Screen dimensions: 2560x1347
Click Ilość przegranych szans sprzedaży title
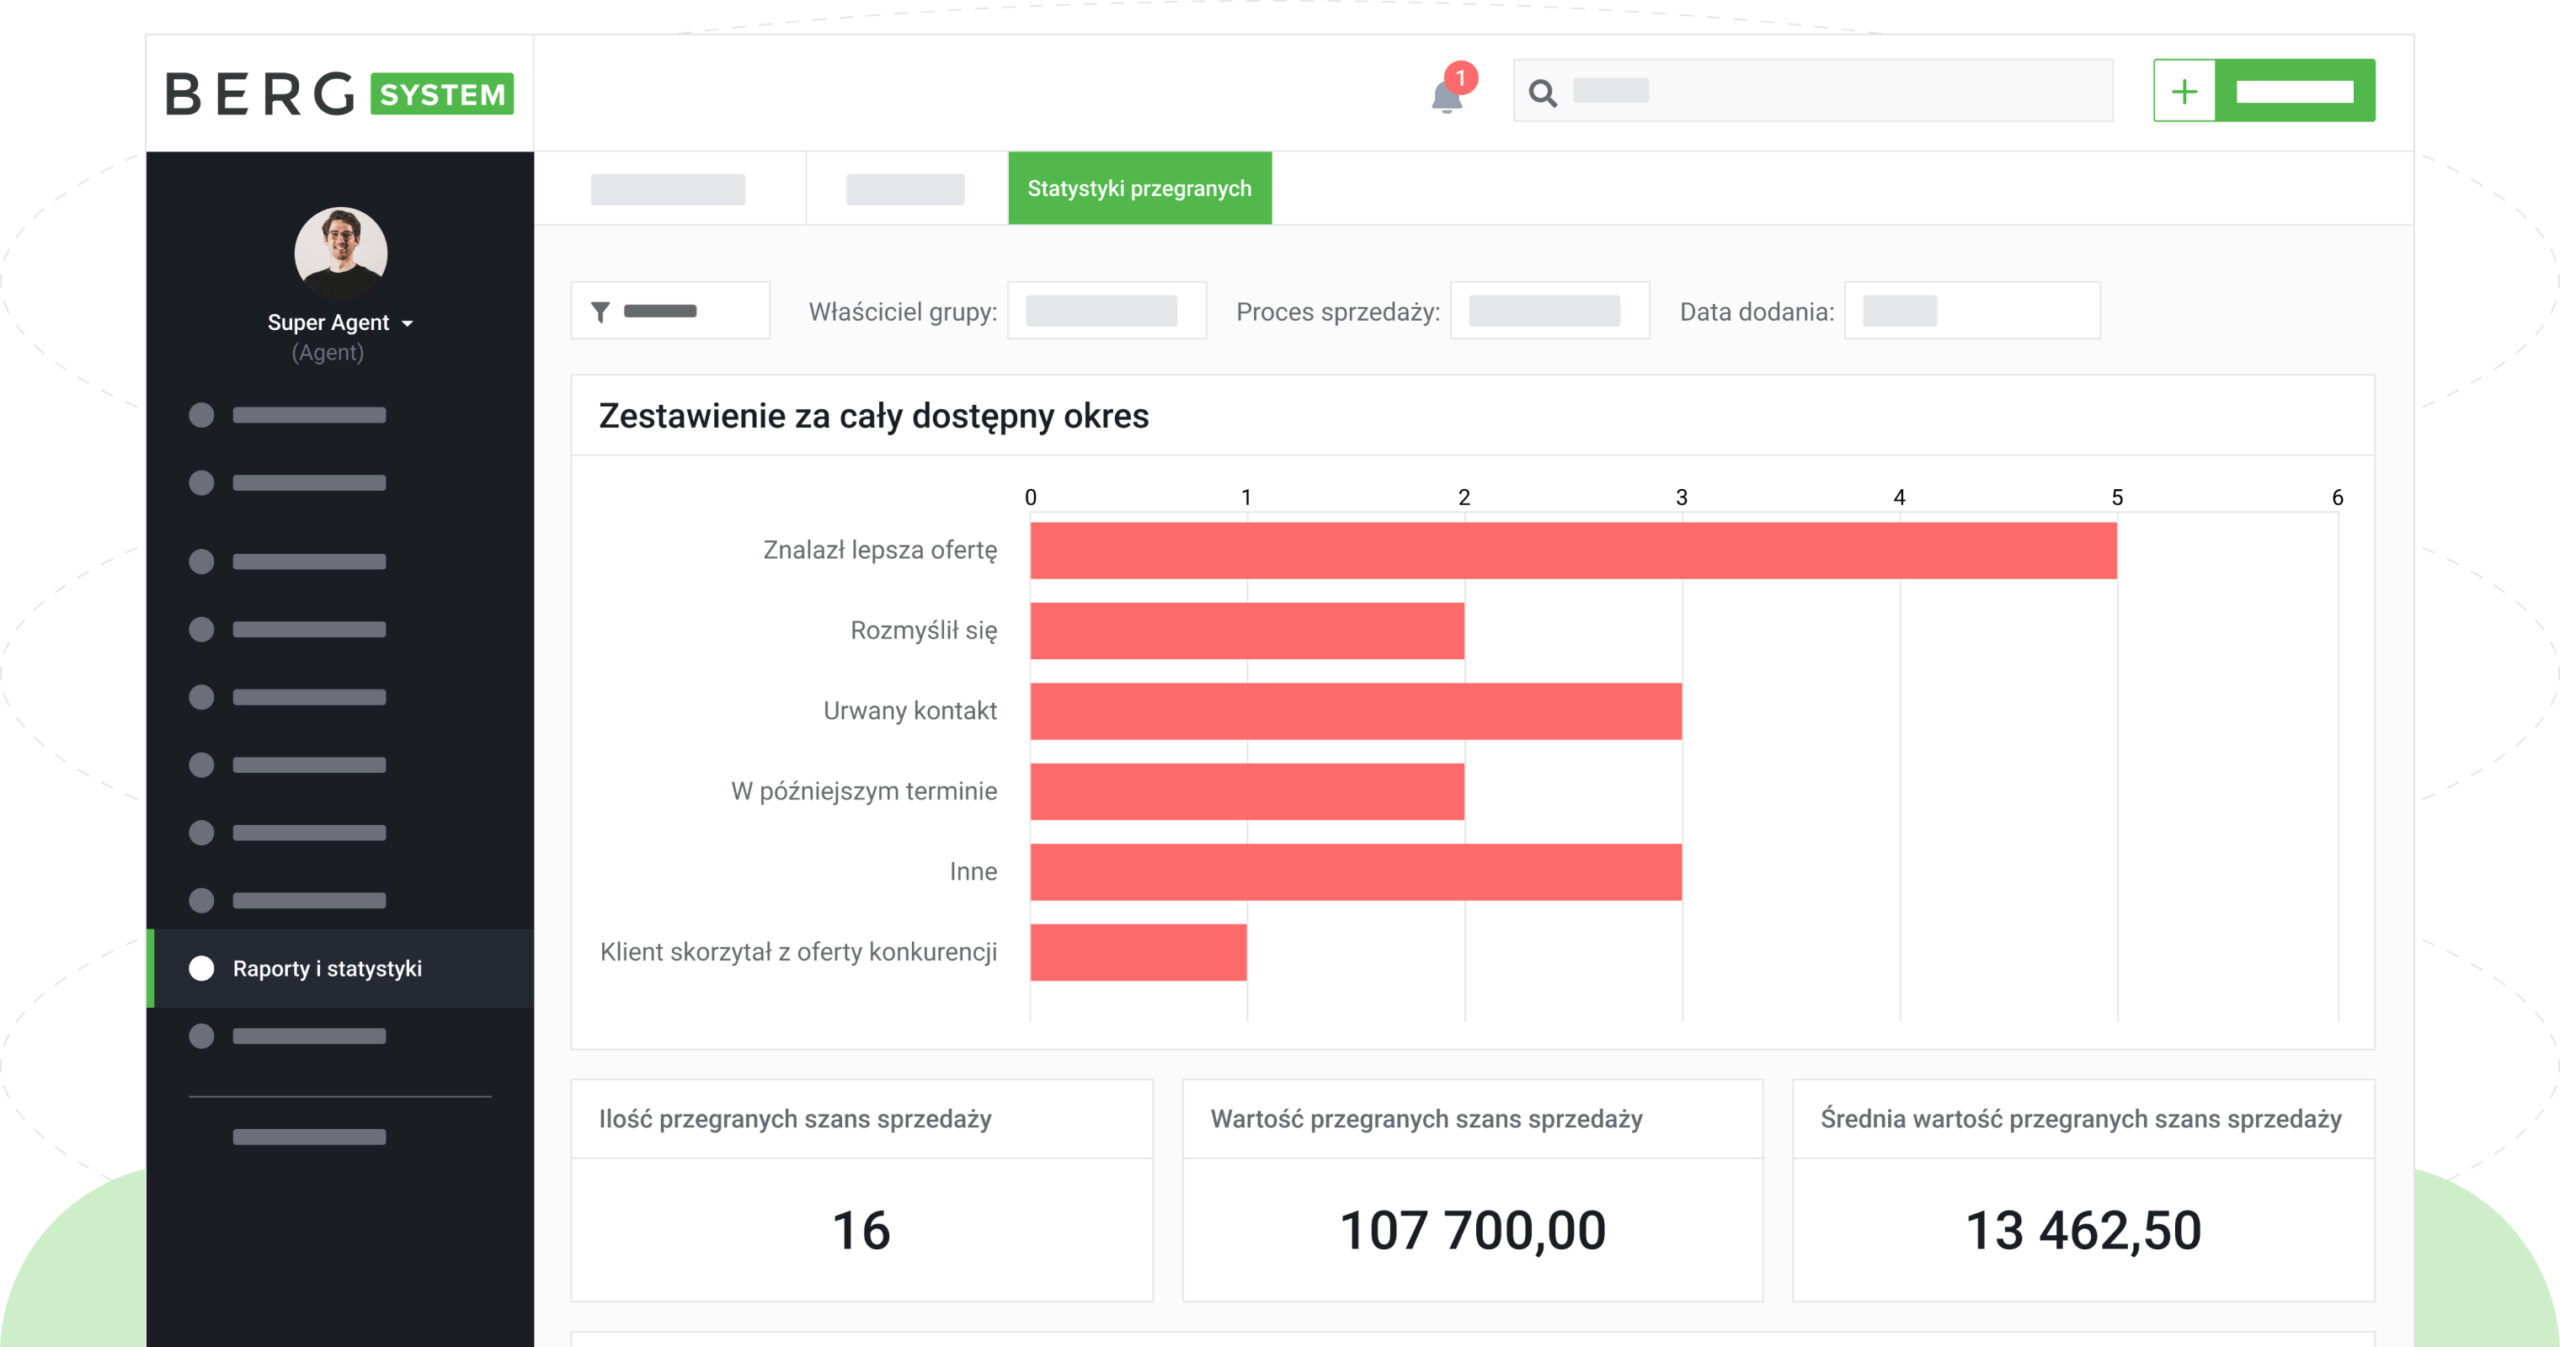coord(795,1119)
